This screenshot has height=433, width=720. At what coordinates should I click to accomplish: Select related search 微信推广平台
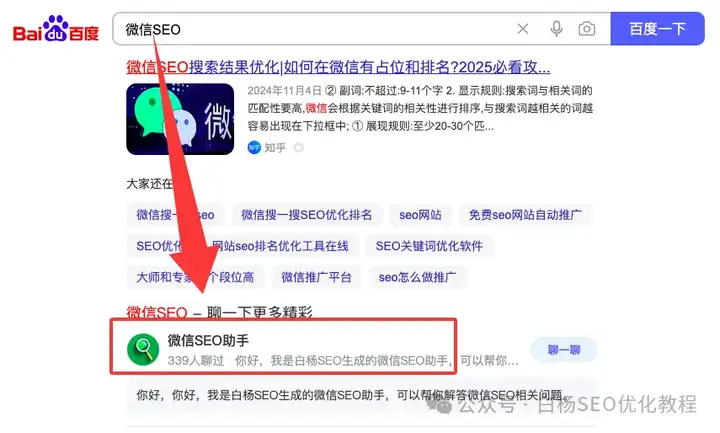pos(316,277)
